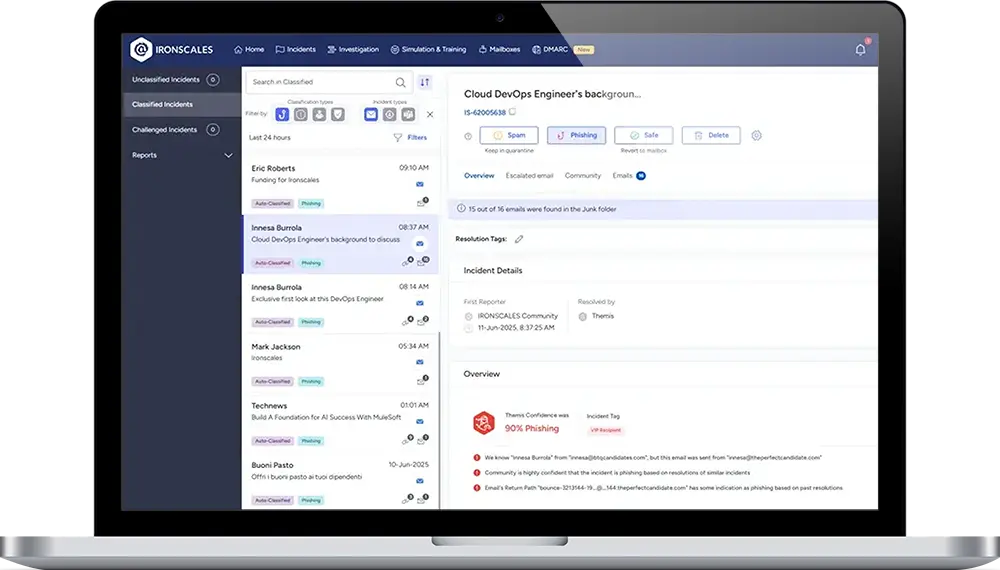Switch to the Escalated email tab
The image size is (1000, 570).
[x=529, y=176]
